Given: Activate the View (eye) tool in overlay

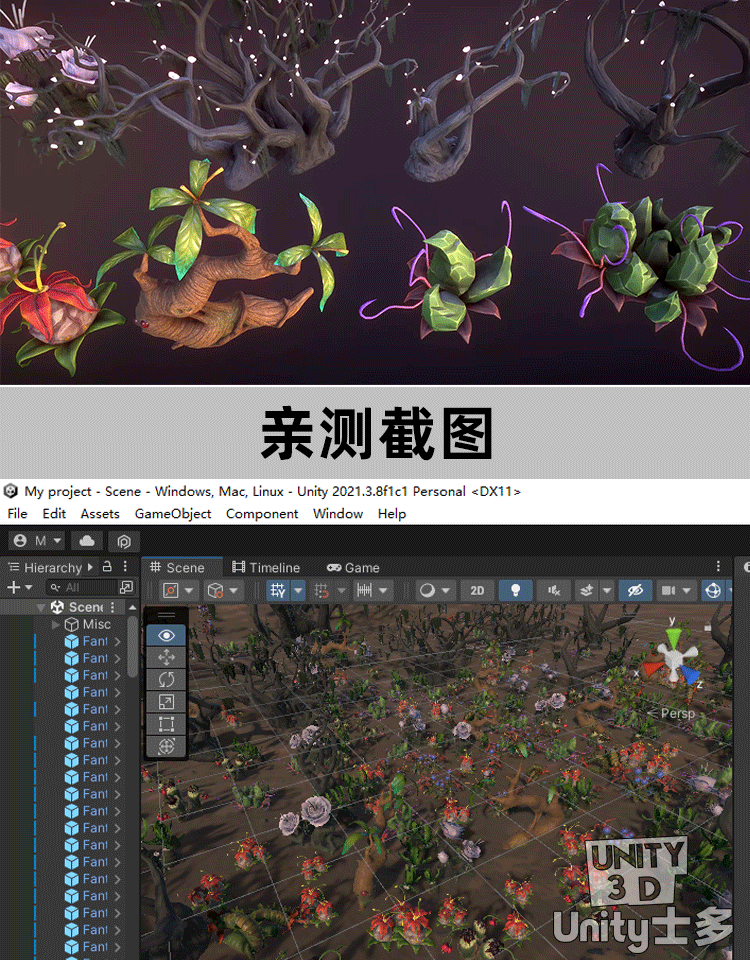Looking at the screenshot, I should coord(166,635).
